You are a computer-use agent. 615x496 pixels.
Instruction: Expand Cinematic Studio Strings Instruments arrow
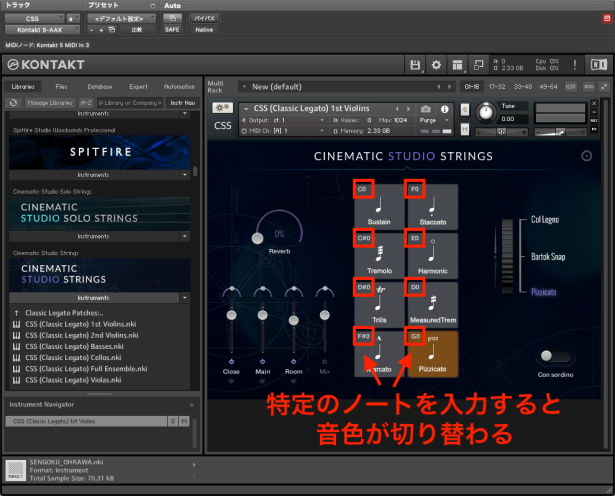point(185,298)
